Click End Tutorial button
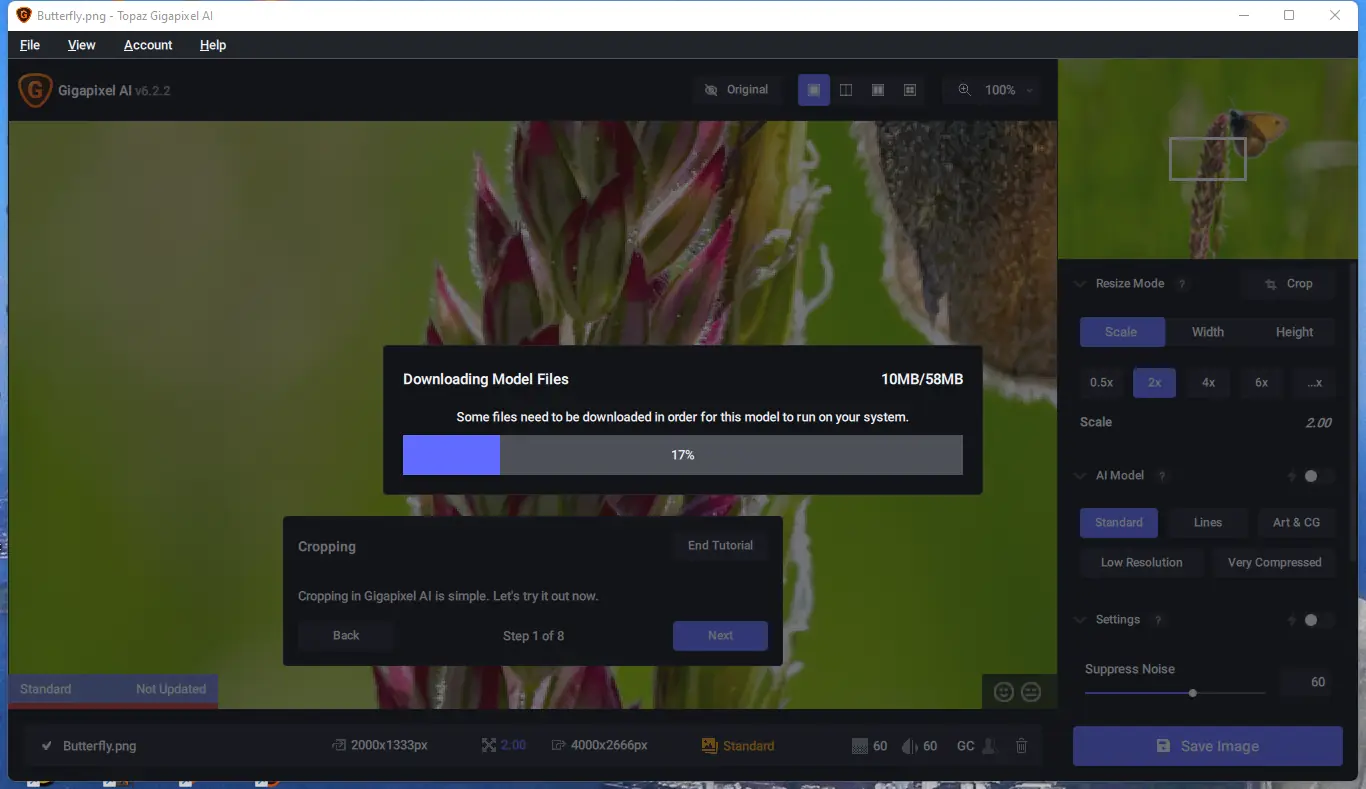Screen dimensions: 1366x789 click(x=720, y=546)
